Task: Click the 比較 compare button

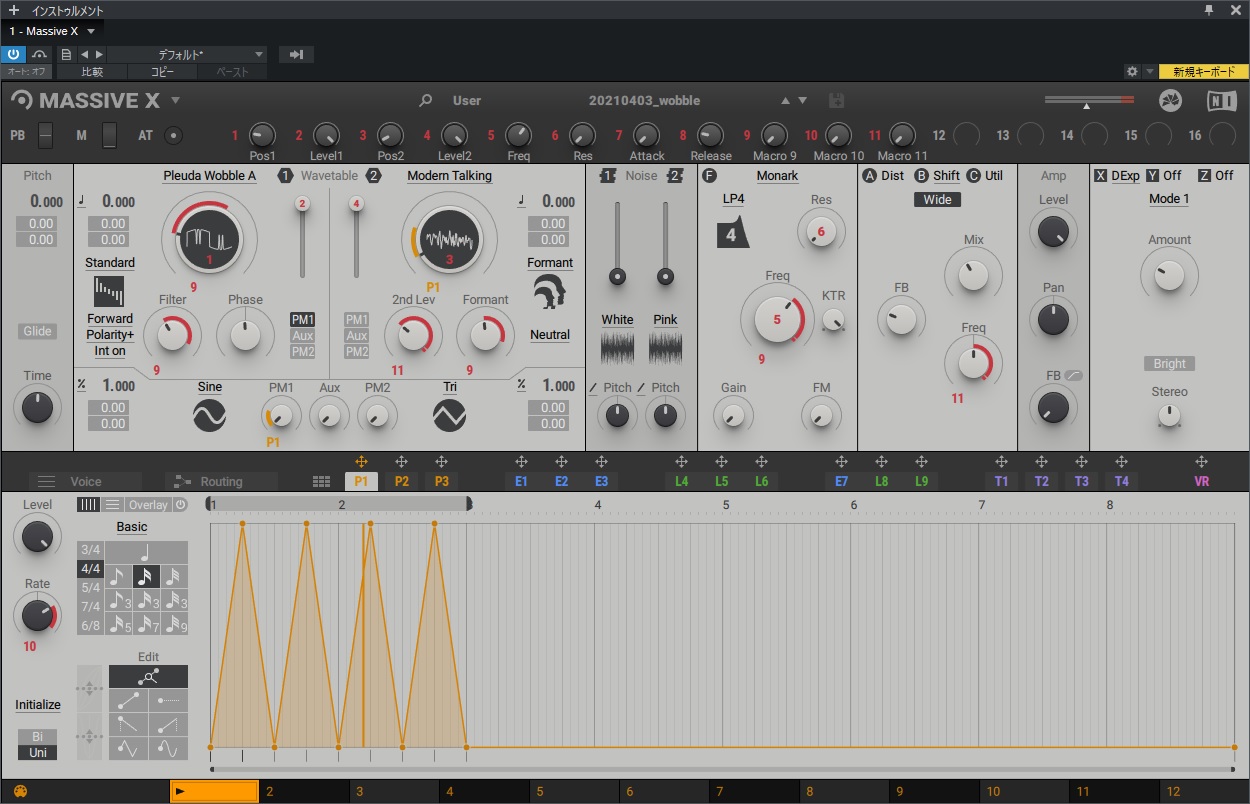Action: tap(92, 72)
